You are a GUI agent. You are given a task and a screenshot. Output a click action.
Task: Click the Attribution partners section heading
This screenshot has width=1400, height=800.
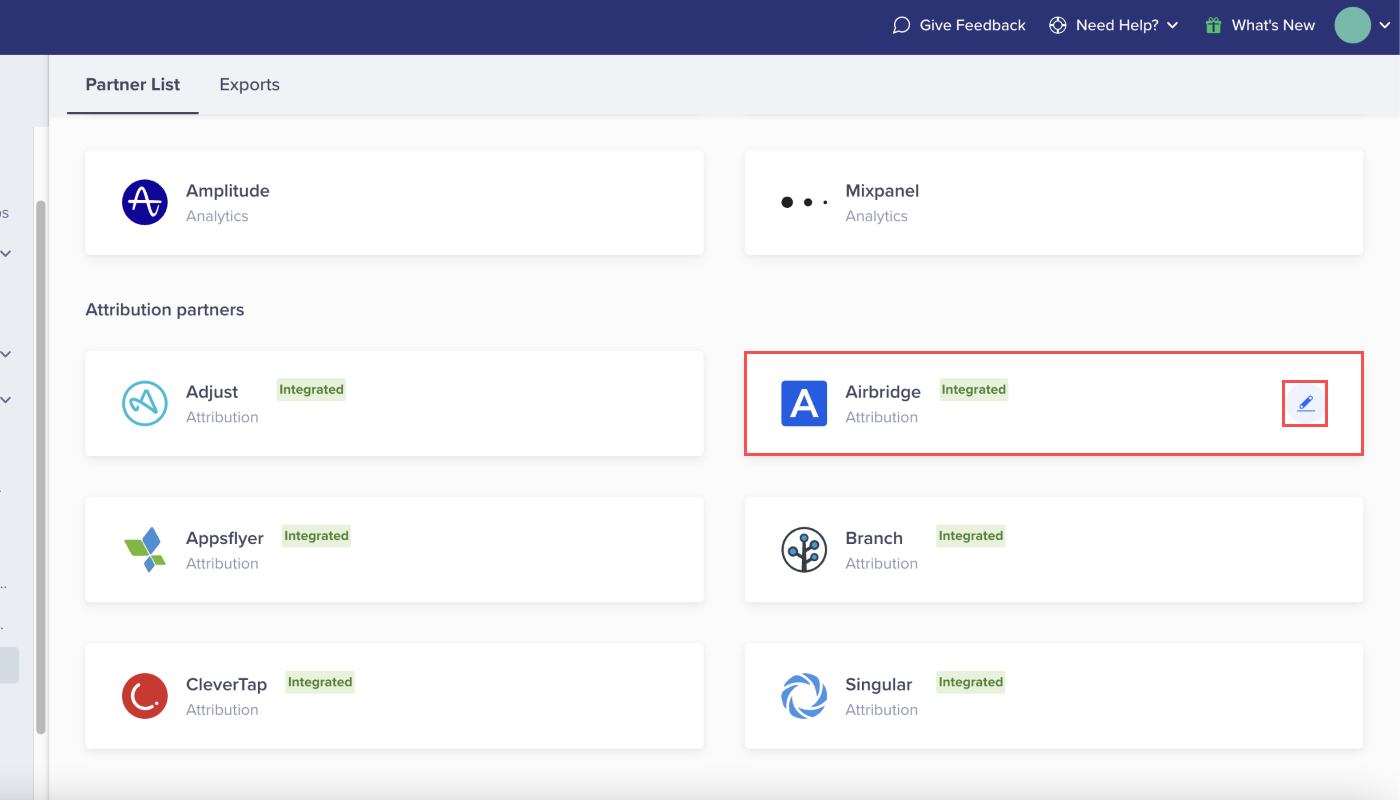[x=165, y=310]
